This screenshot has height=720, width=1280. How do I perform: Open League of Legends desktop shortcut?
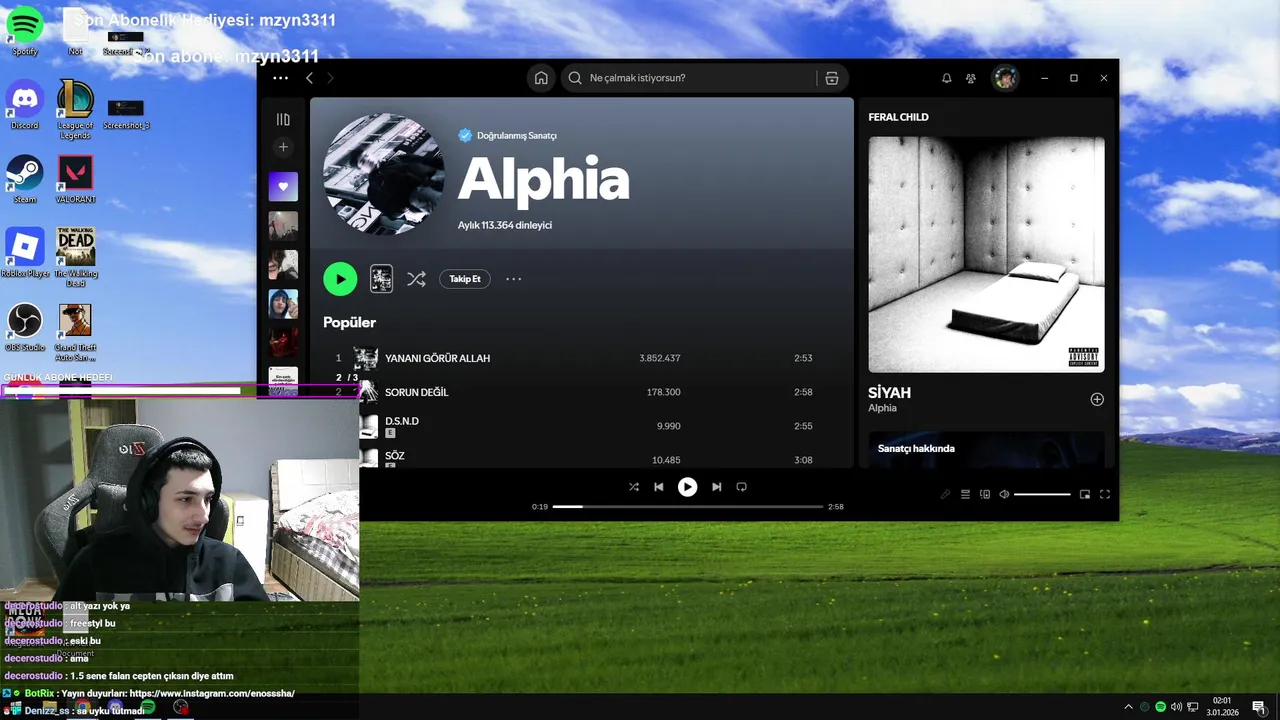75,108
